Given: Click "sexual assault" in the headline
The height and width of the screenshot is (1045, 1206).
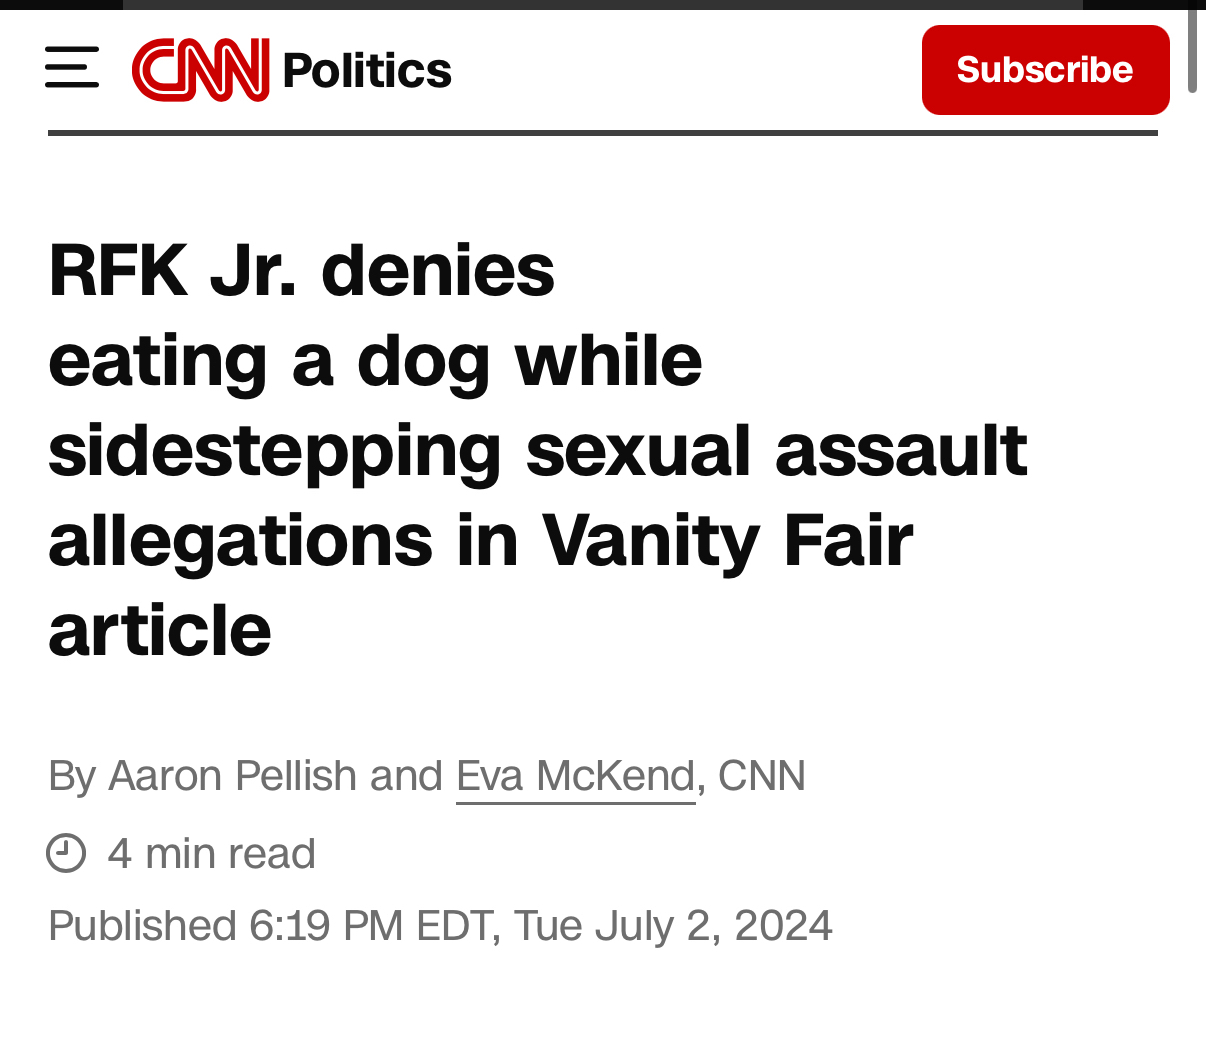Looking at the screenshot, I should [x=776, y=451].
